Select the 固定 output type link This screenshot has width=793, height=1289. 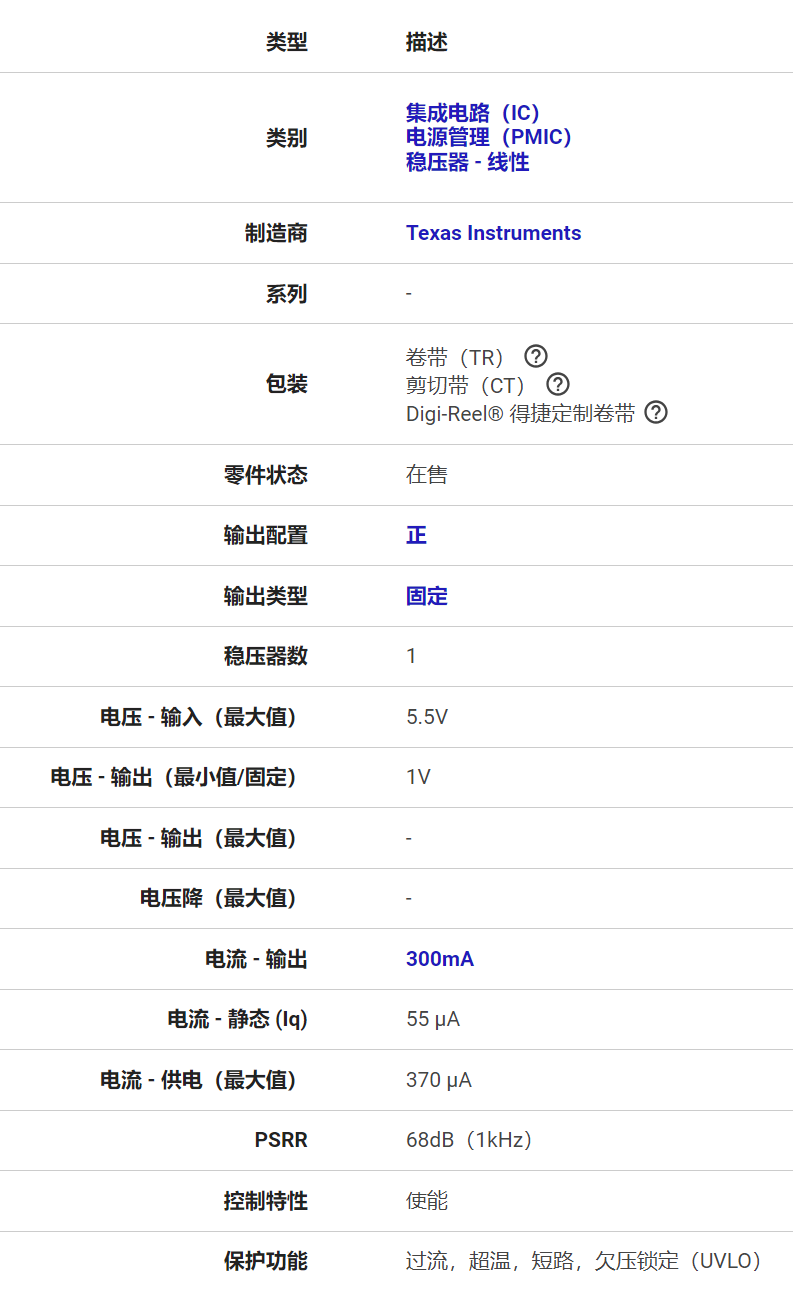426,596
